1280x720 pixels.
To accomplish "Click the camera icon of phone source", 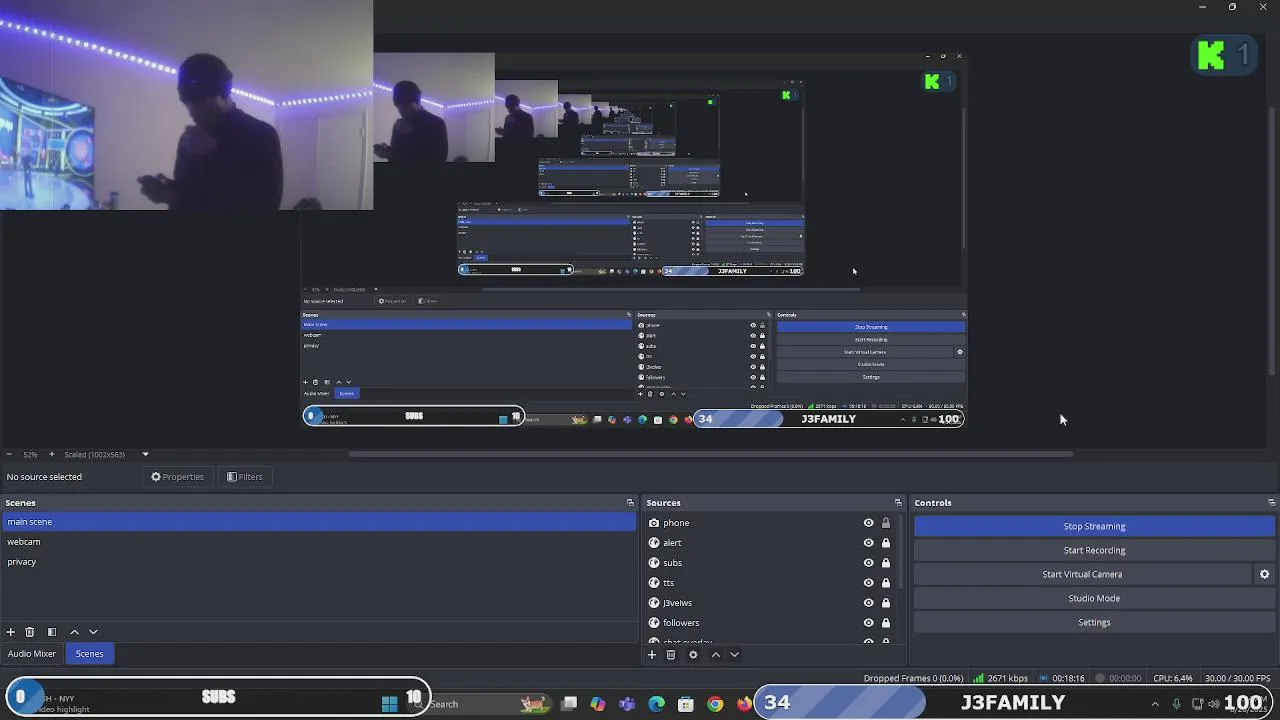I will (x=654, y=523).
